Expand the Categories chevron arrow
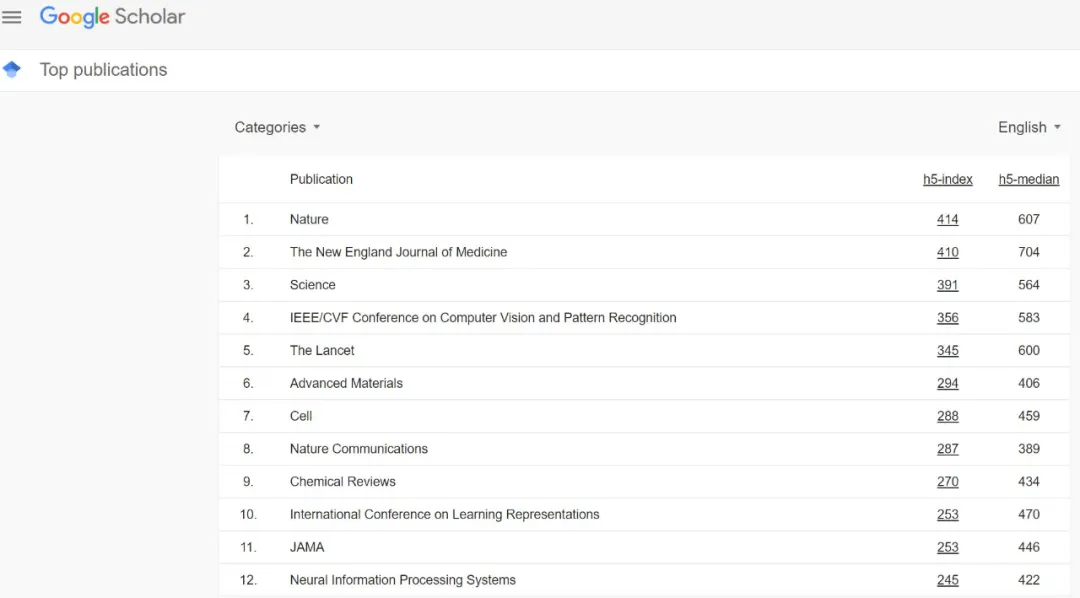The width and height of the screenshot is (1080, 598). (315, 127)
